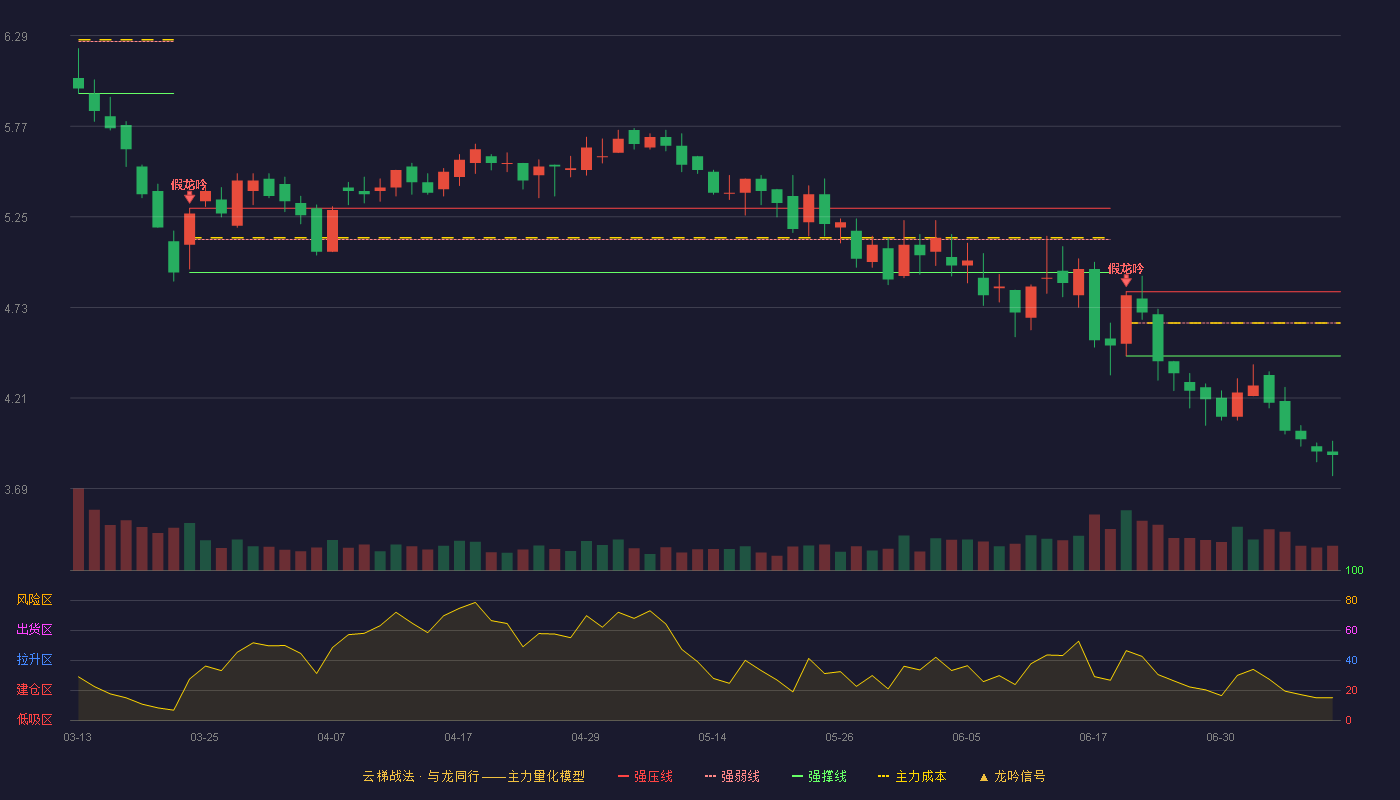The width and height of the screenshot is (1400, 800).
Task: Toggle the 强撑线 legend item
Action: 819,776
